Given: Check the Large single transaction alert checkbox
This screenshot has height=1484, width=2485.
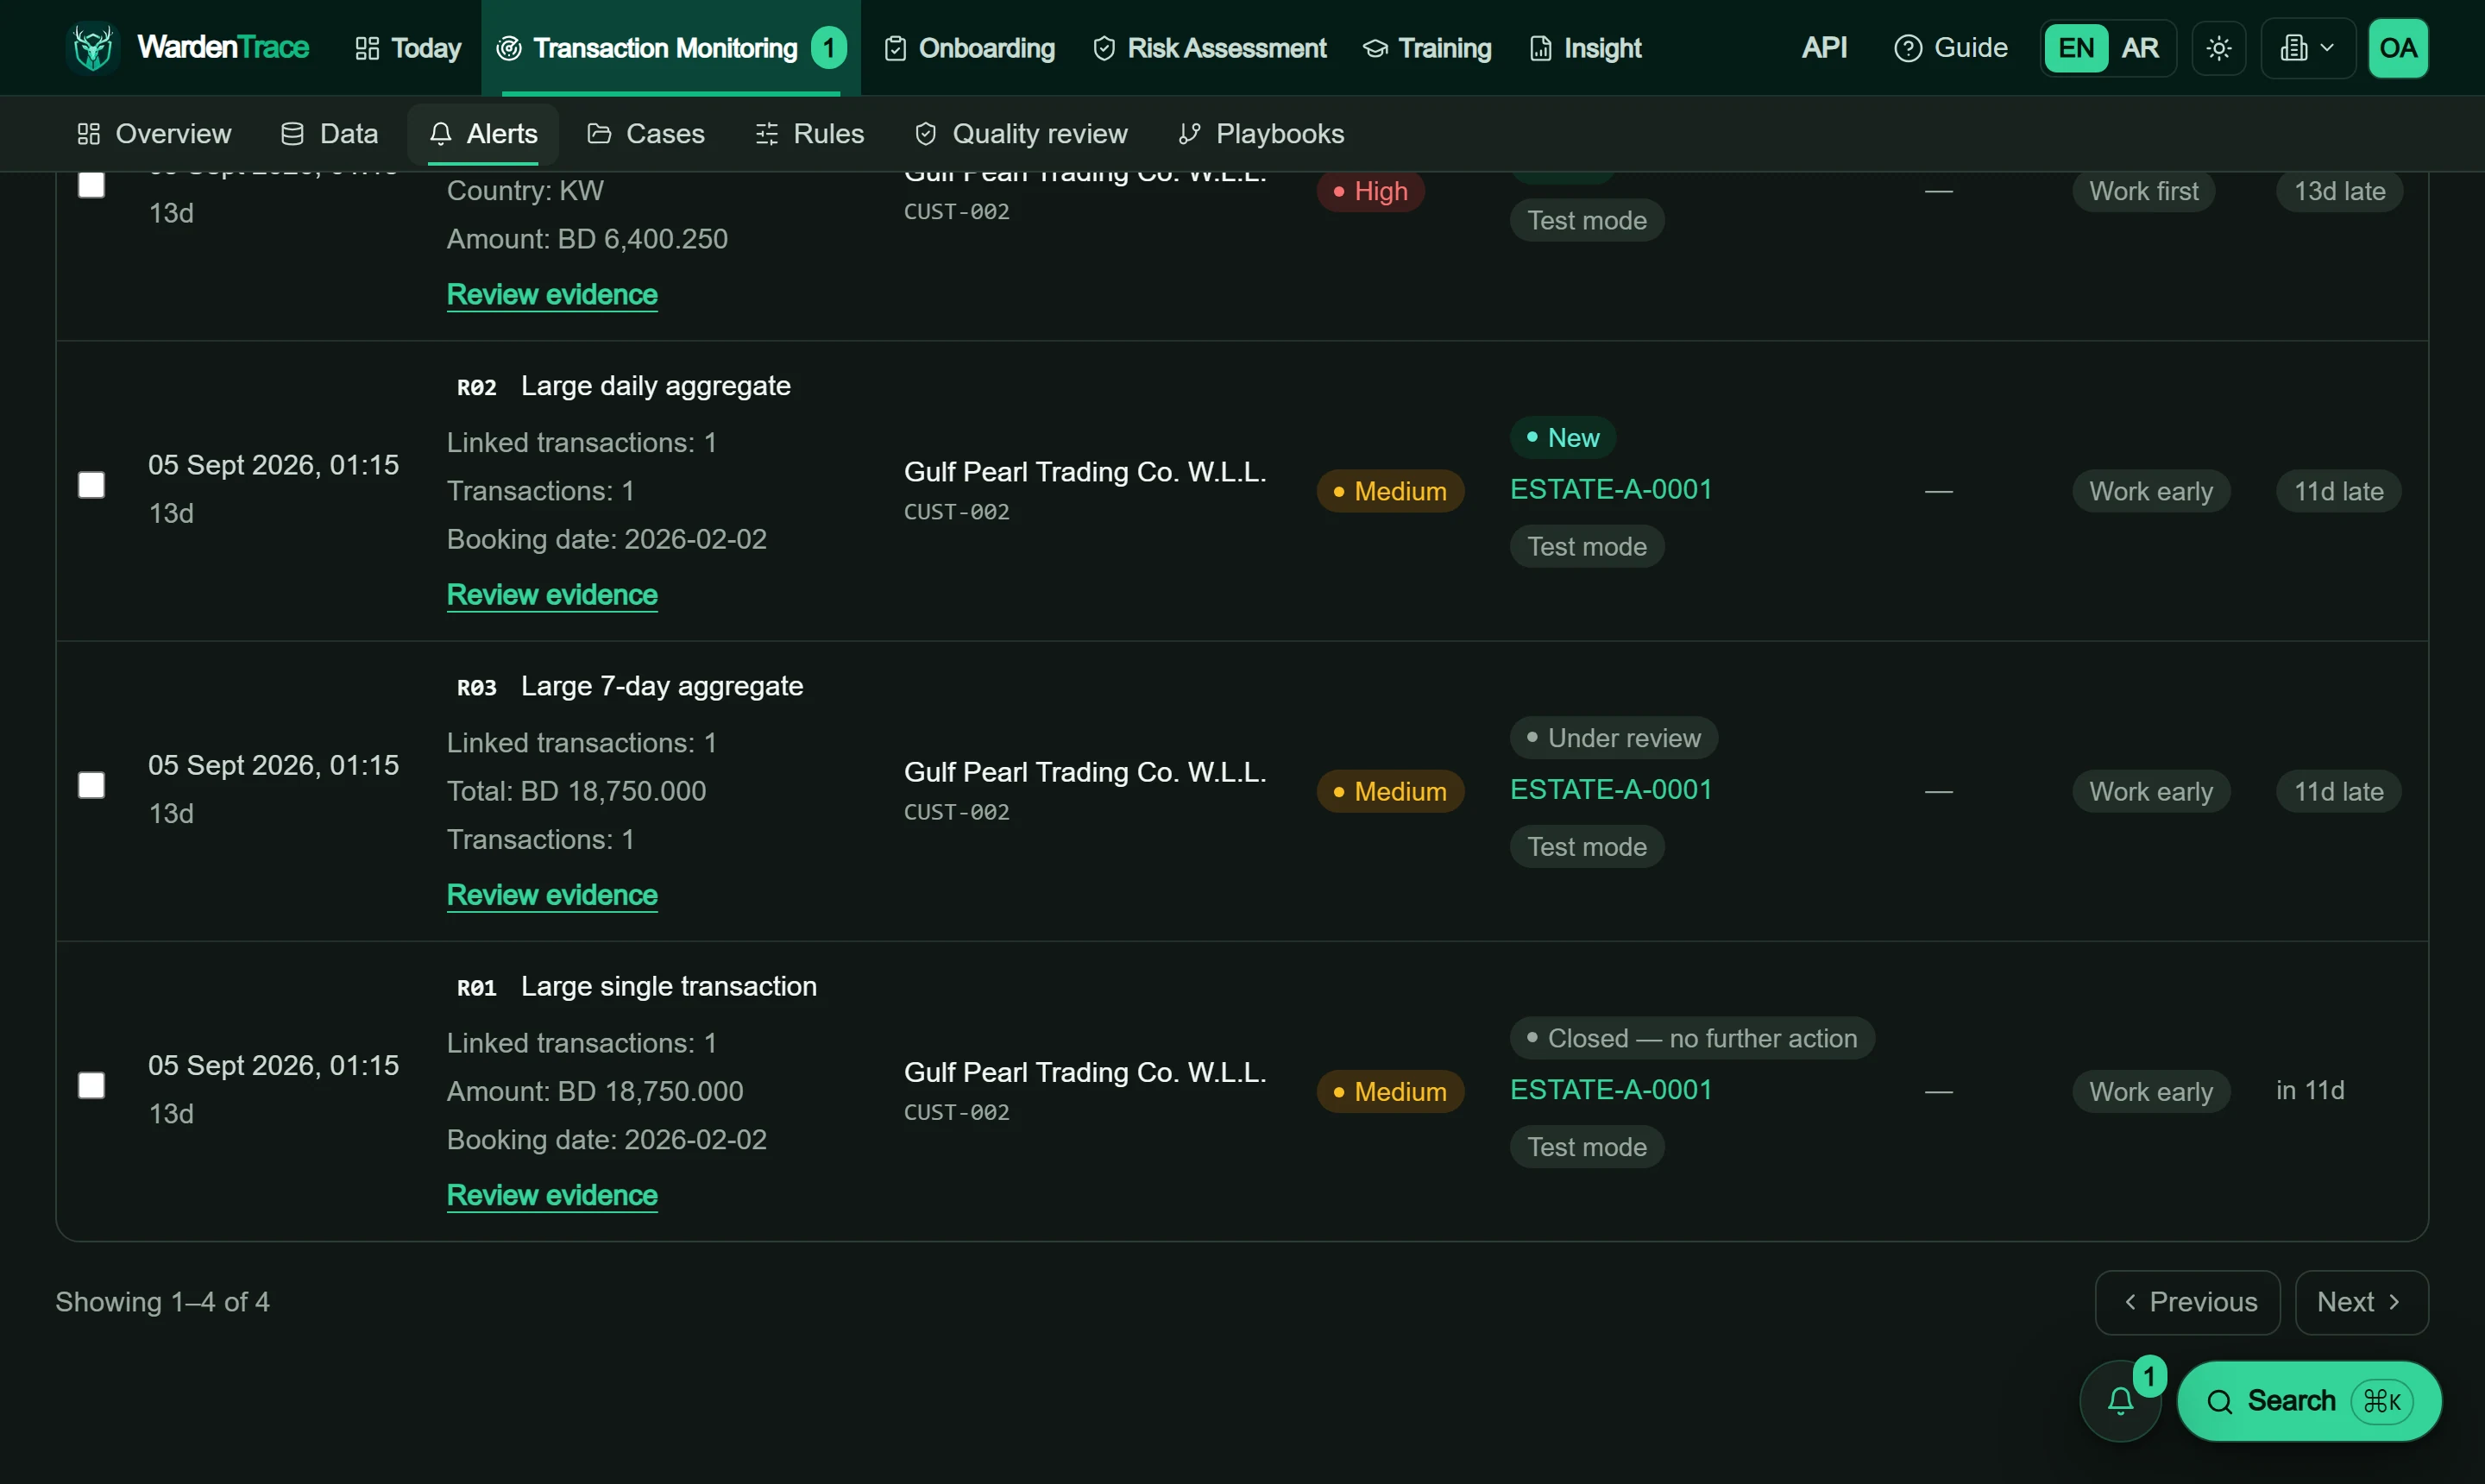Looking at the screenshot, I should tap(91, 1085).
